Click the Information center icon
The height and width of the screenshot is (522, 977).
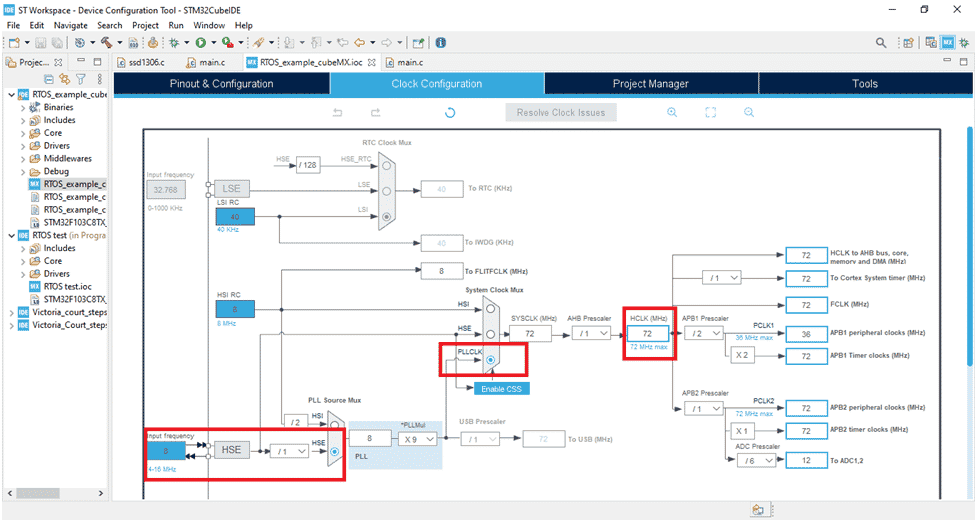441,43
